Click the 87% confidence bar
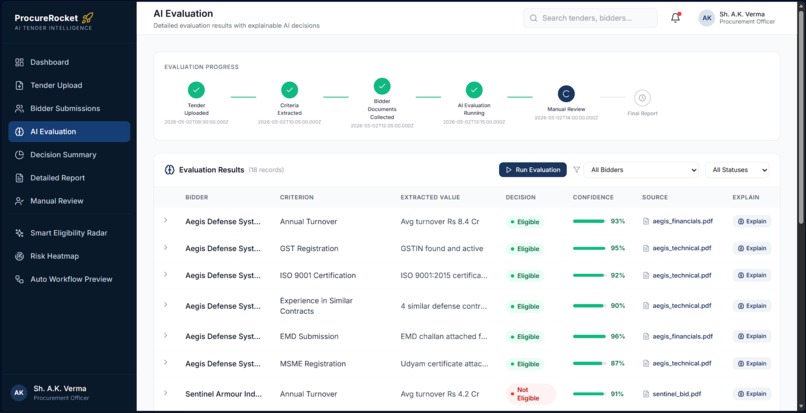This screenshot has width=806, height=413. [x=589, y=363]
